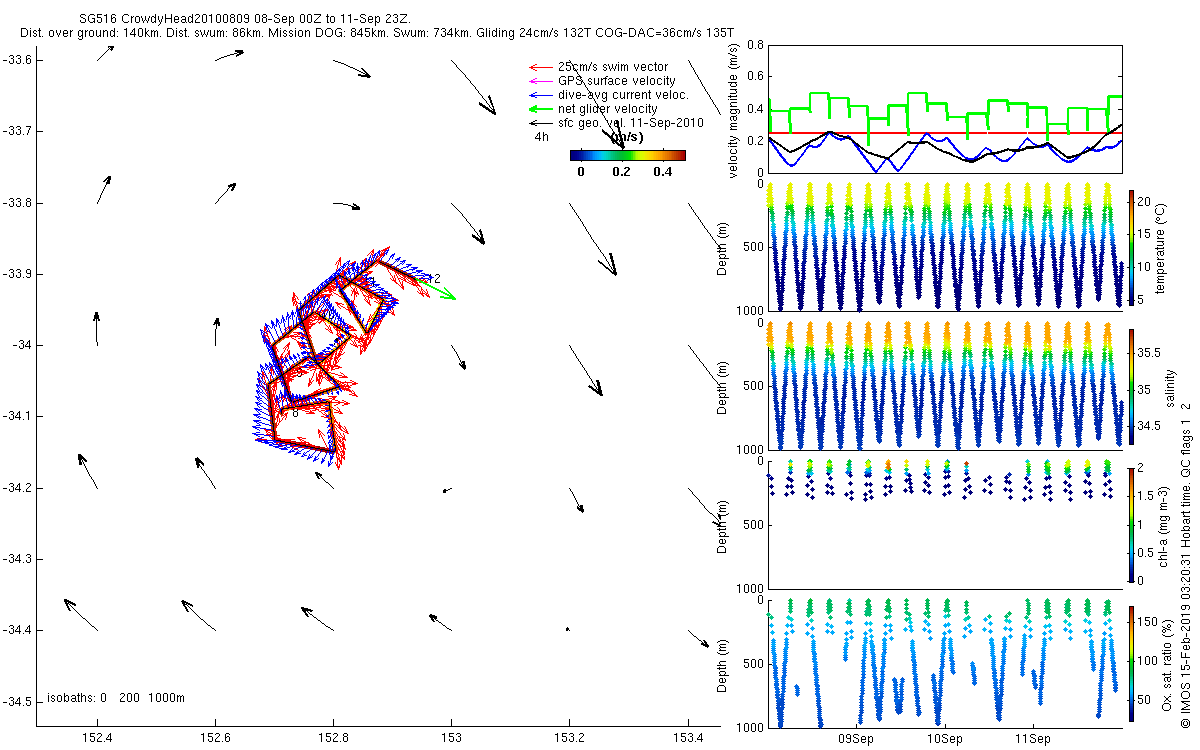The height and width of the screenshot is (750, 1200).
Task: Click the red horizontal line in the velocity plot
Action: pyautogui.click(x=945, y=133)
